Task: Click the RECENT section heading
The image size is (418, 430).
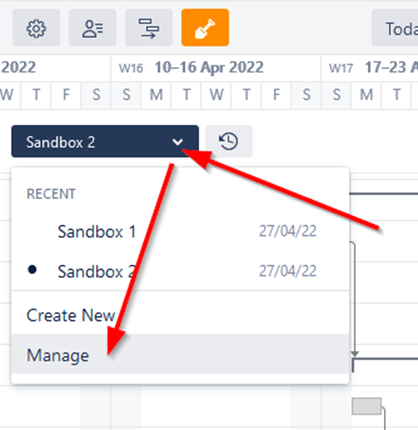Action: click(x=51, y=194)
